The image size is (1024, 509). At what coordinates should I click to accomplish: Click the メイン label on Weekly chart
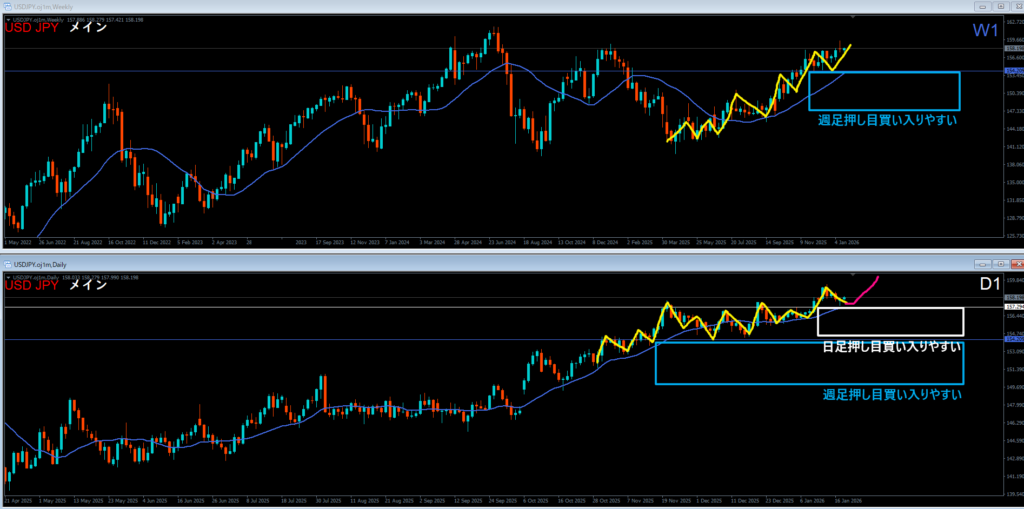(88, 28)
